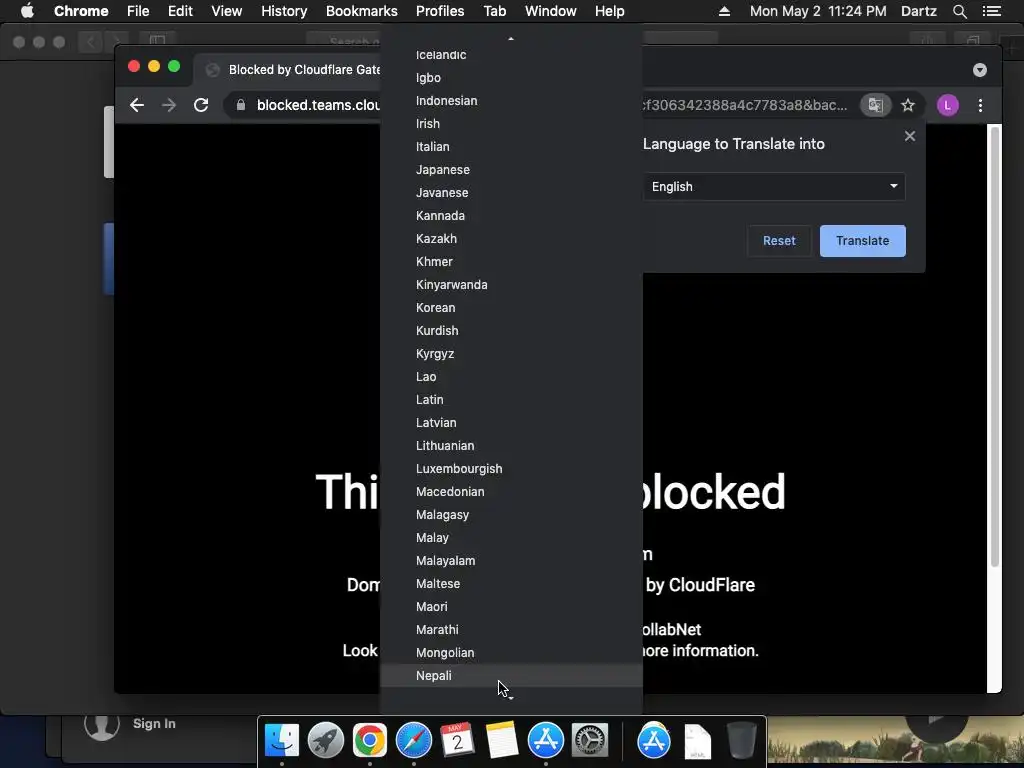Open Notification Center list icon
Screen dimensions: 1024x768
[x=991, y=11]
